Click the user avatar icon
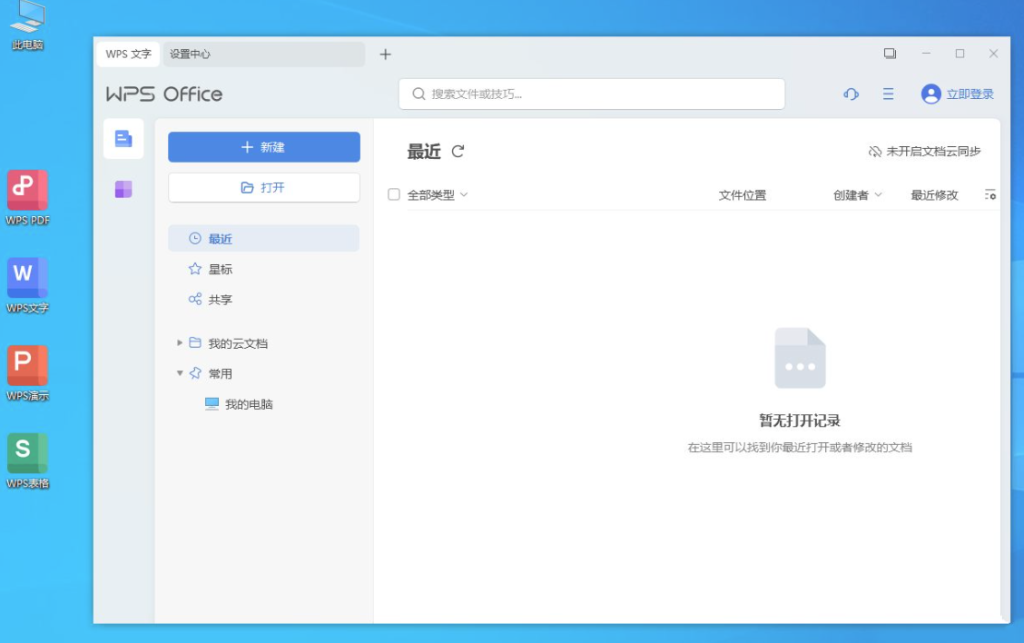1024x643 pixels. click(x=931, y=94)
